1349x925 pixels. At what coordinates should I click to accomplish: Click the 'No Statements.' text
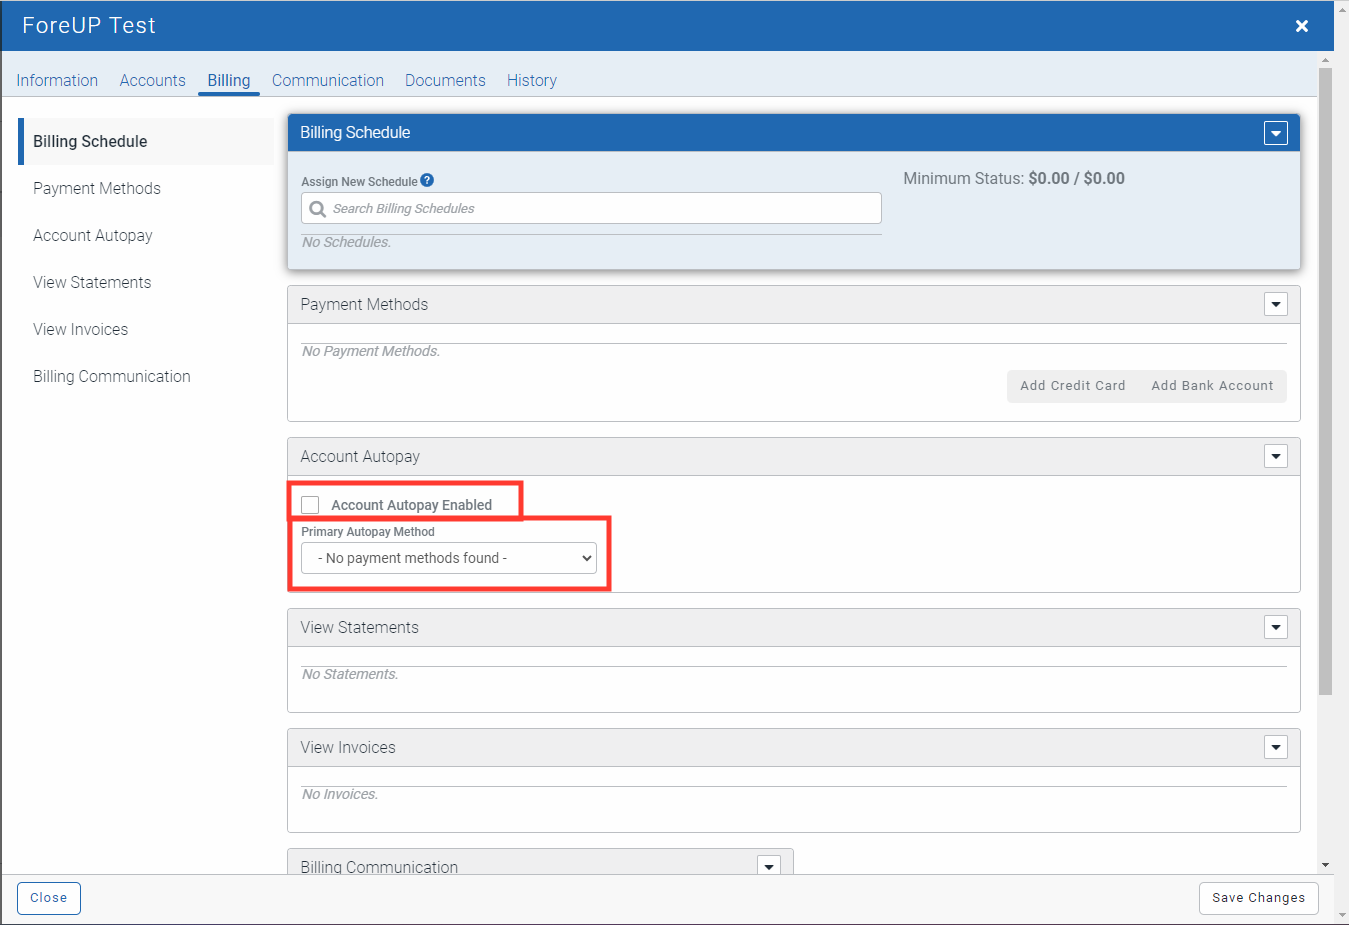coord(350,674)
